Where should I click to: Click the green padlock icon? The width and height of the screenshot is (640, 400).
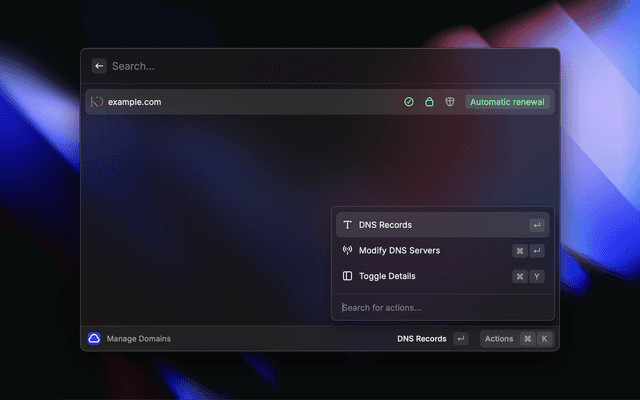tap(429, 102)
